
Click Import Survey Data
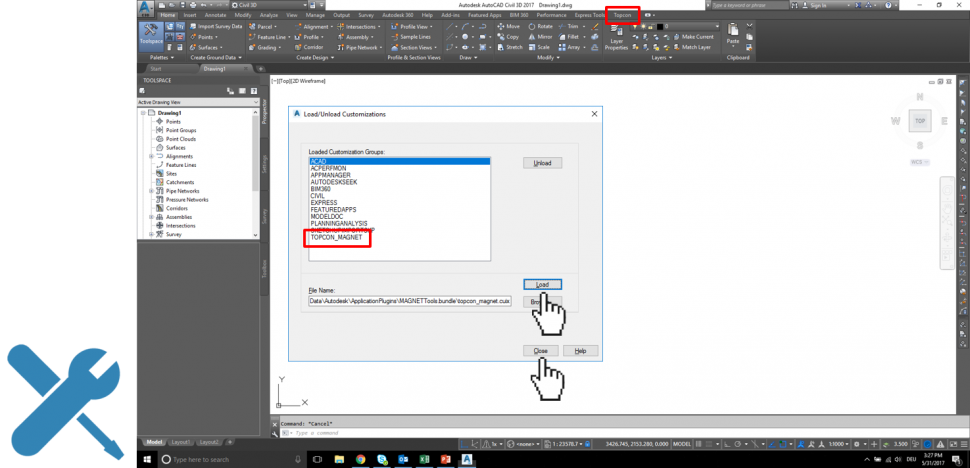pyautogui.click(x=215, y=27)
